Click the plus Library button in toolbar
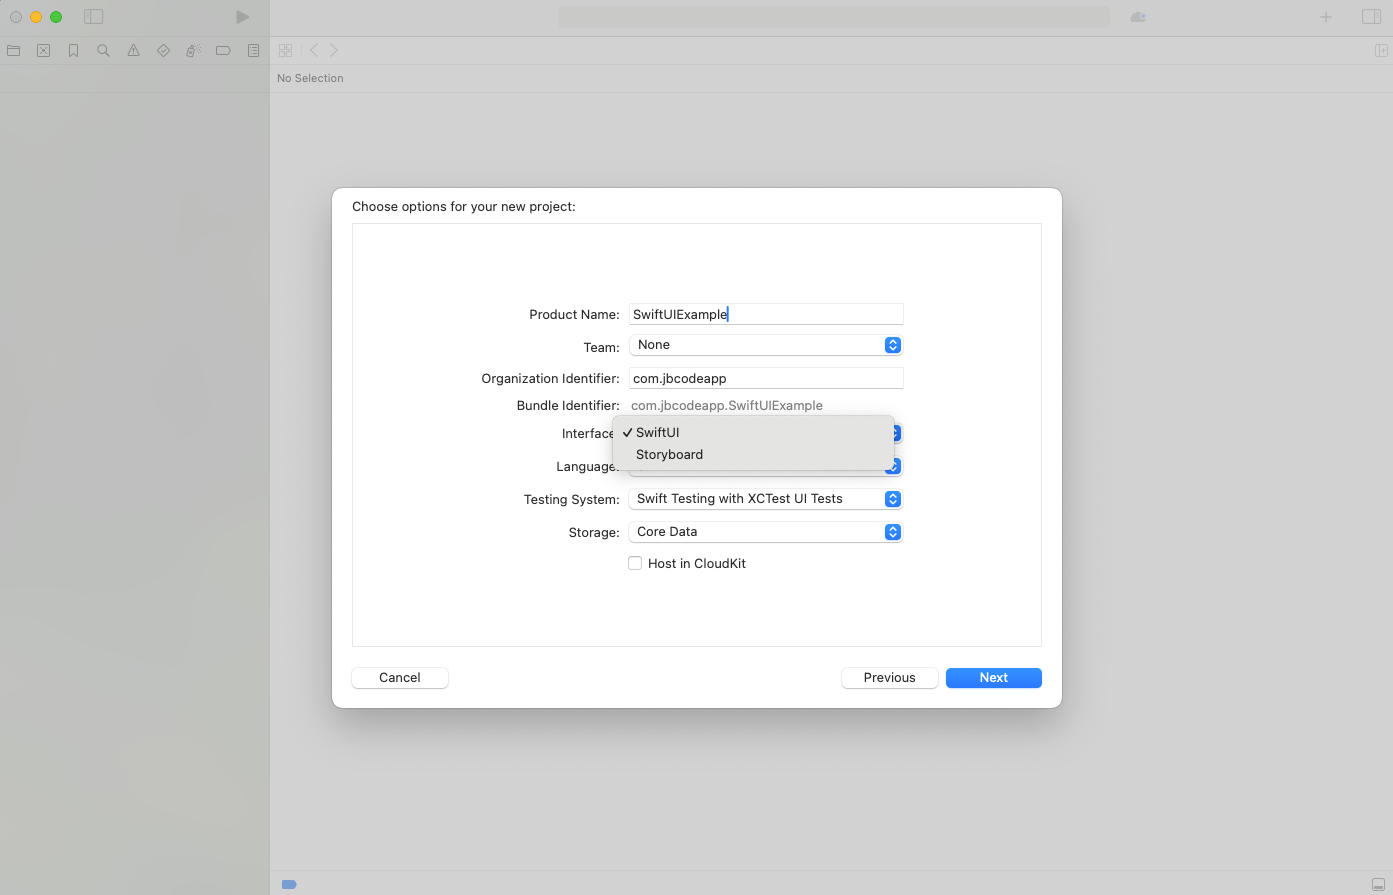Viewport: 1393px width, 895px height. click(x=1326, y=17)
